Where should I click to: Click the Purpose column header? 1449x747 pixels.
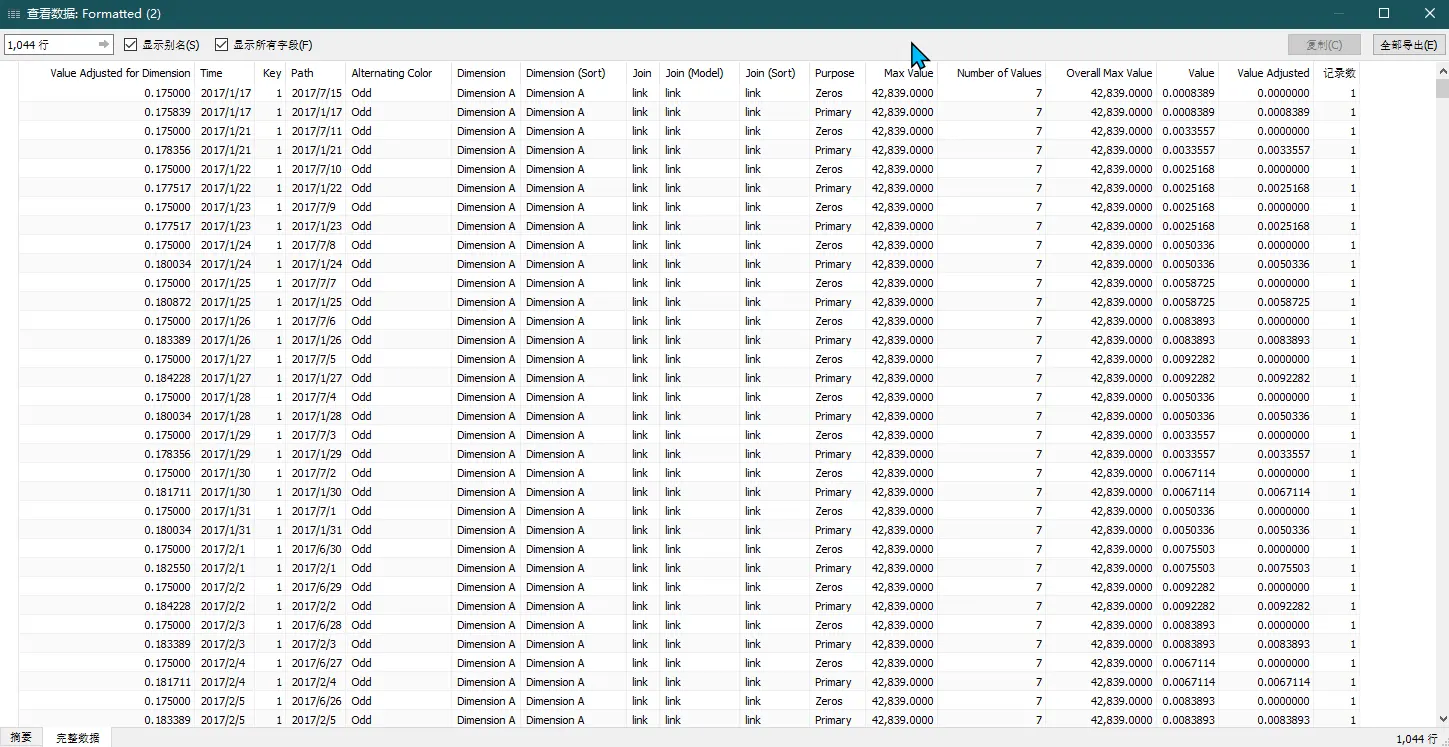(834, 73)
